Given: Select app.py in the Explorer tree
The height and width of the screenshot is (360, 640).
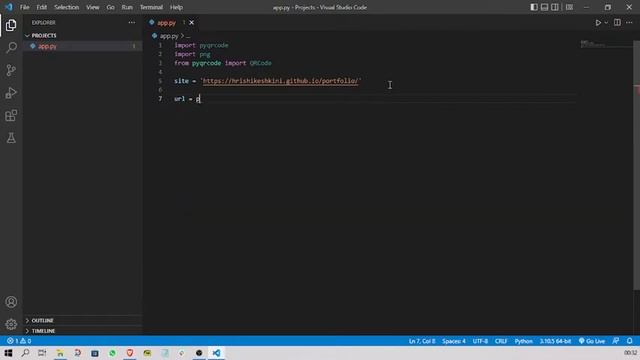Looking at the screenshot, I should click(83, 46).
